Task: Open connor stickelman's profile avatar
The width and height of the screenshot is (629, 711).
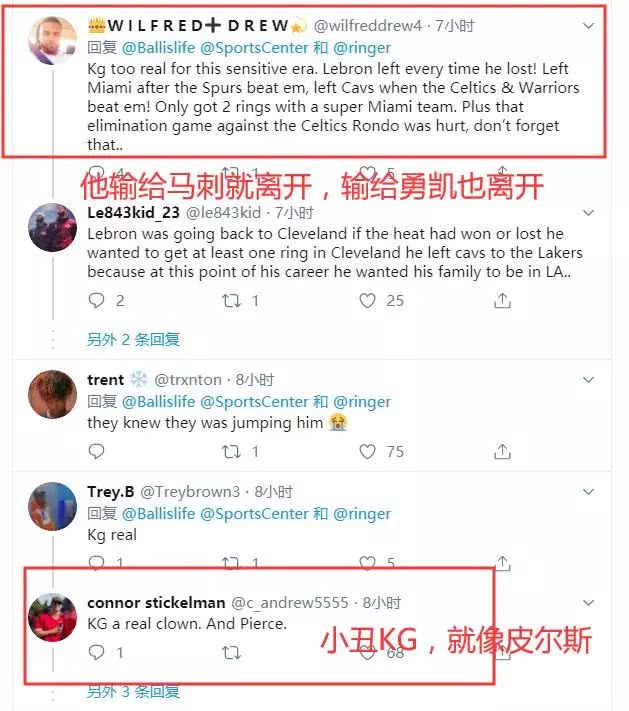Action: click(53, 617)
